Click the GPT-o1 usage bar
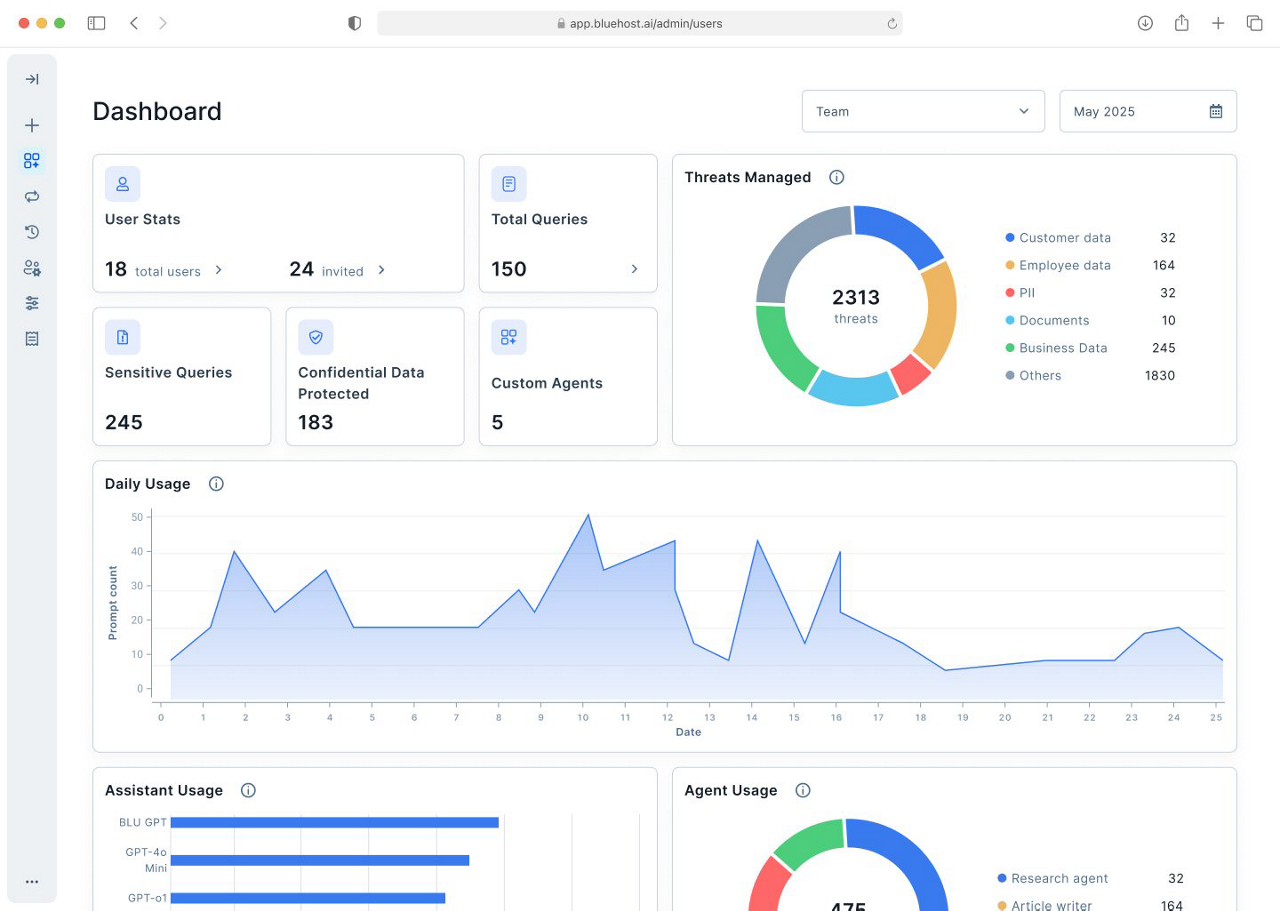1280x911 pixels. click(x=308, y=898)
